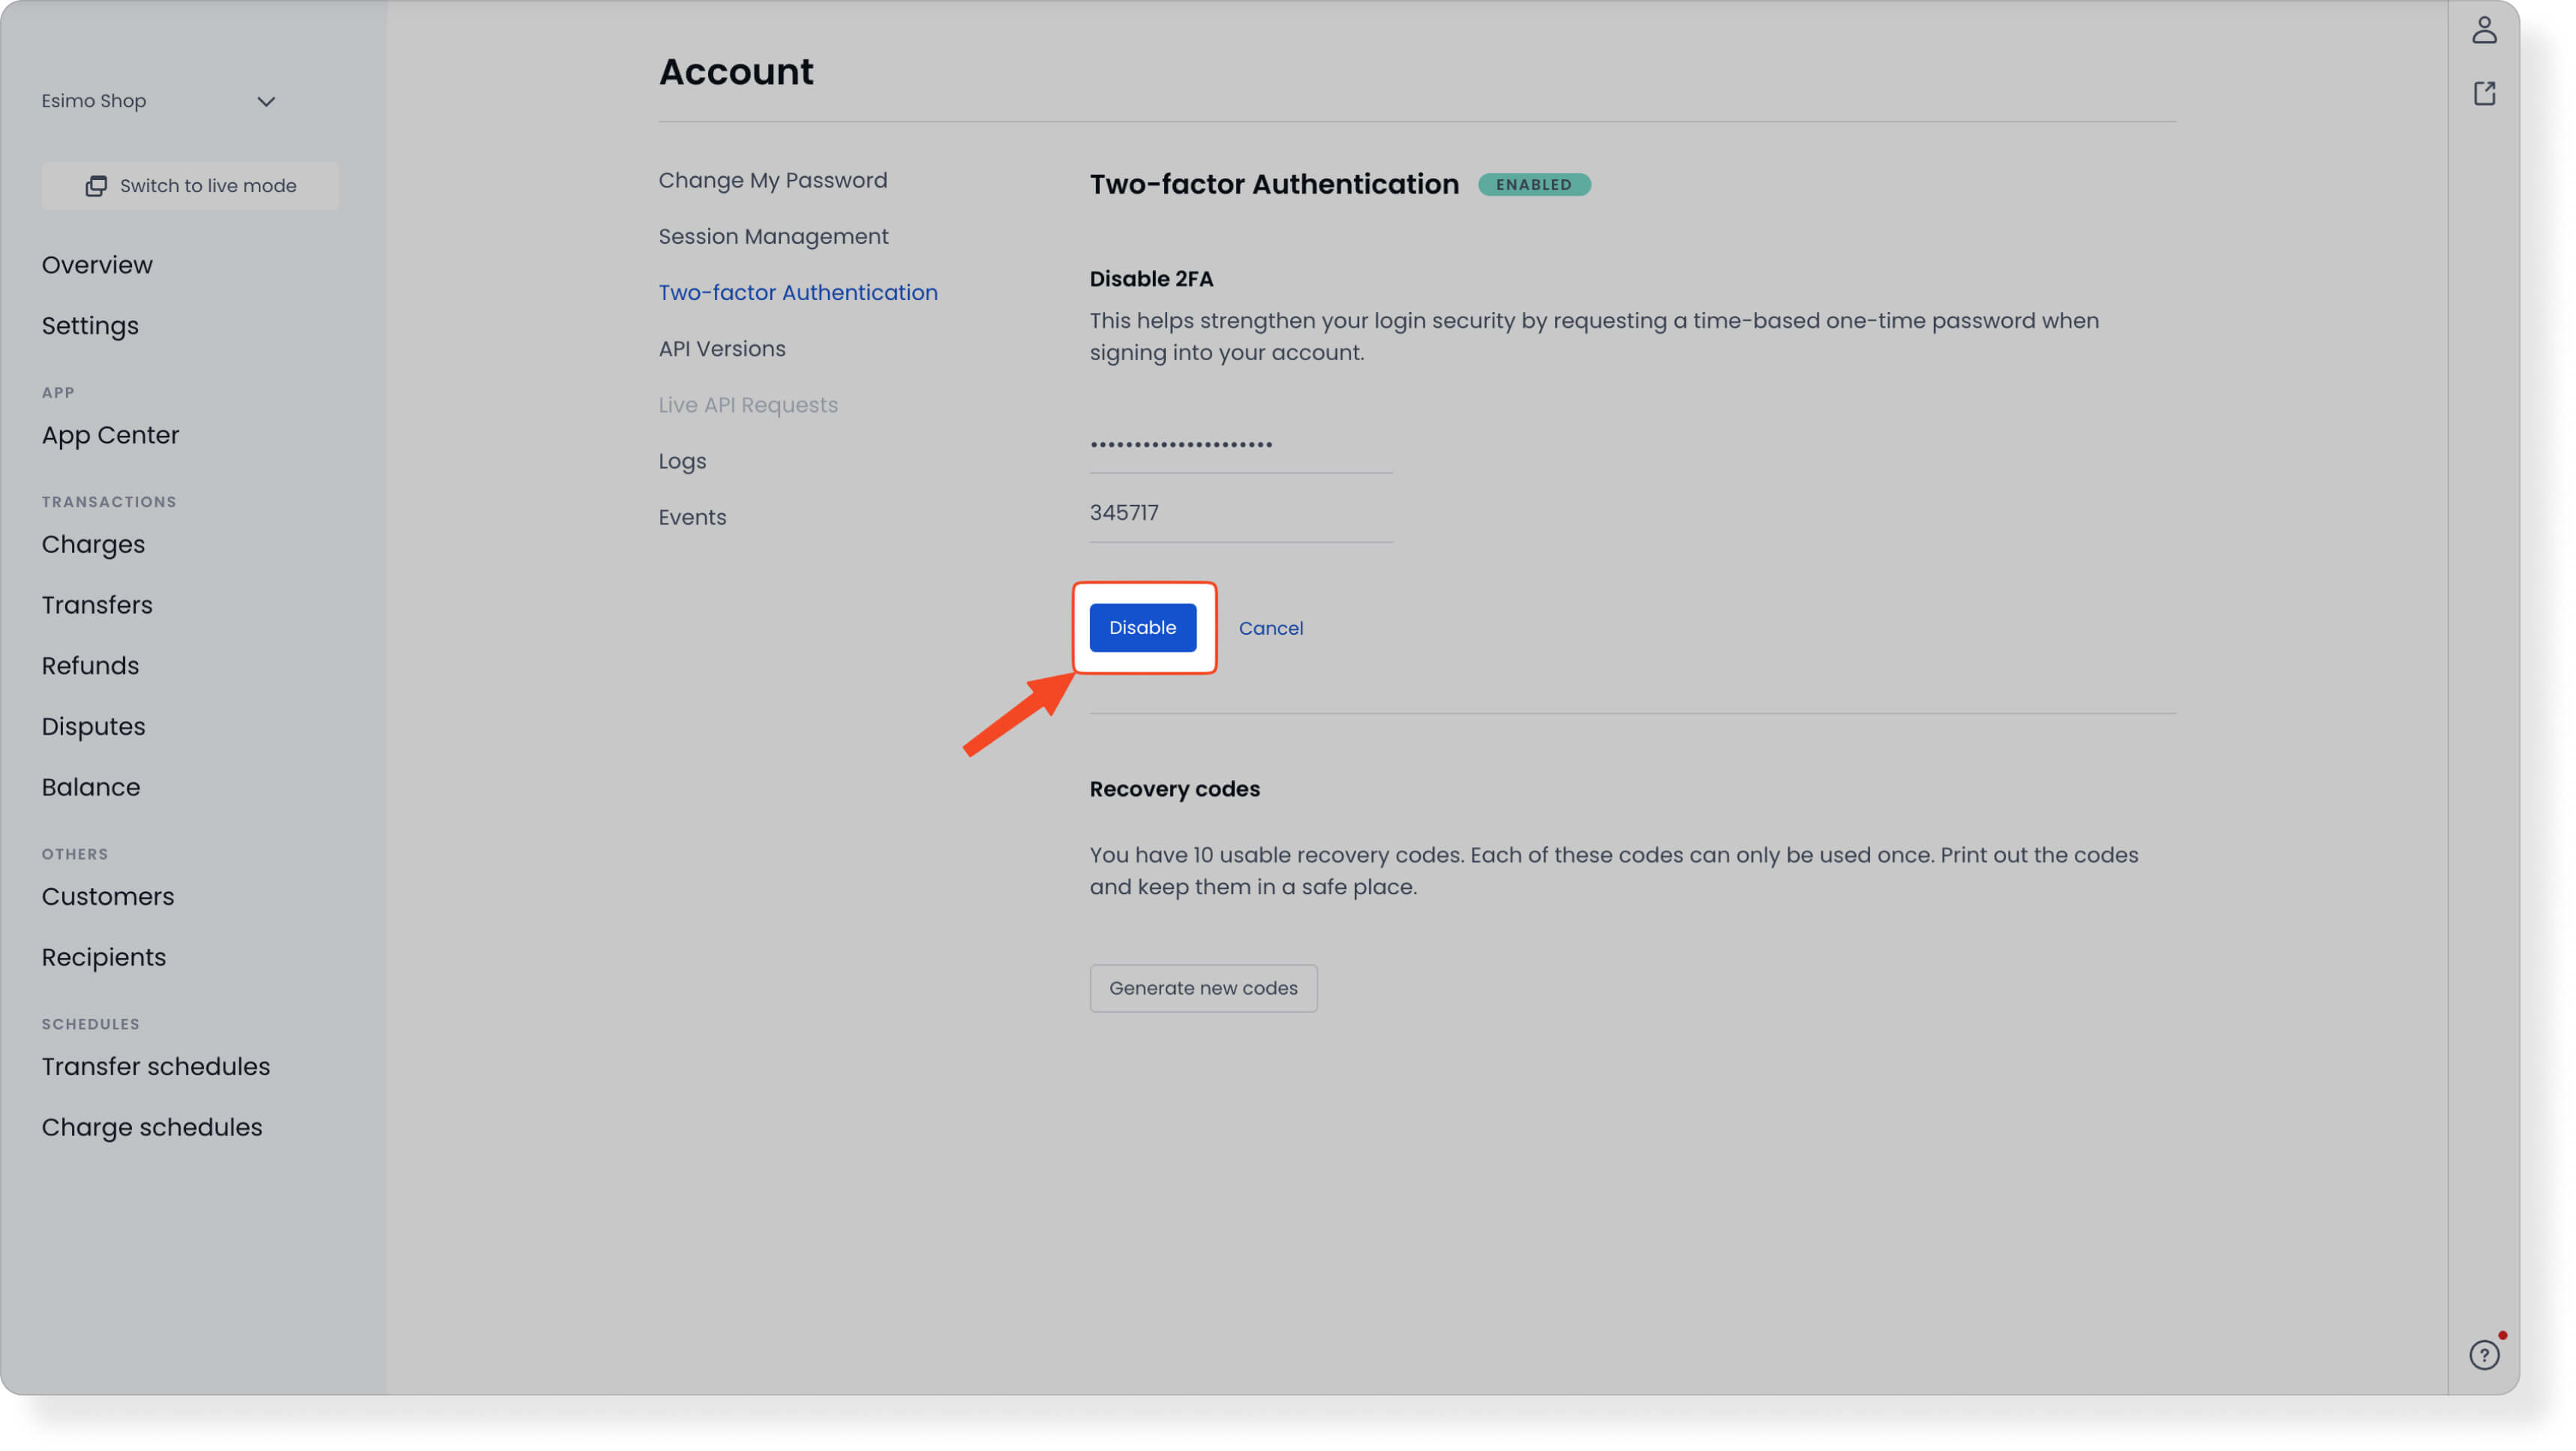Click the copy icon on Switch to live mode
2576x1451 pixels.
point(96,186)
